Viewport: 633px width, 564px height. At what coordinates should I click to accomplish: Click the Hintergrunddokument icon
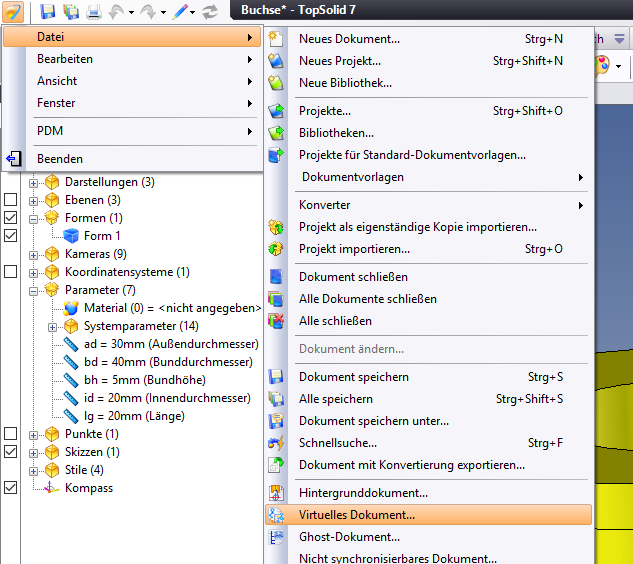[276, 493]
